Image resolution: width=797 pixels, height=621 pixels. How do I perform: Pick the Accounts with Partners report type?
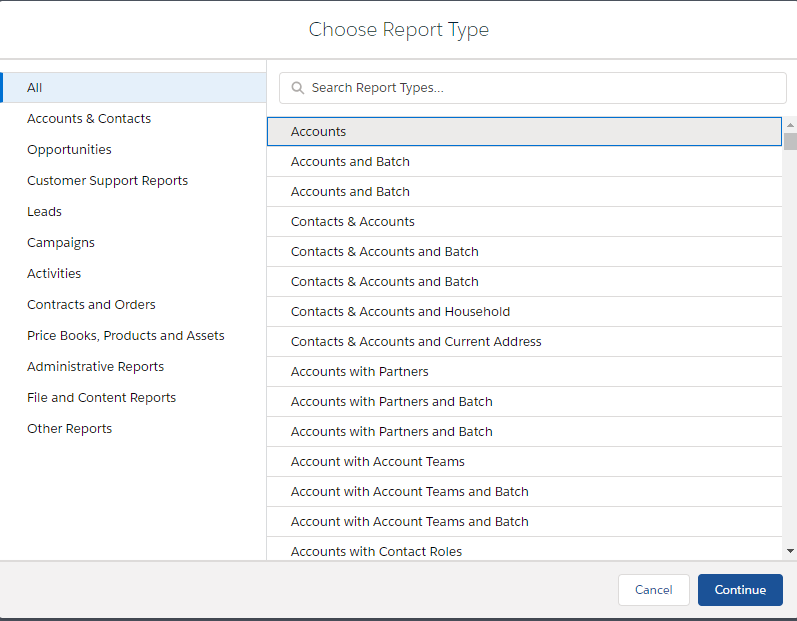[x=524, y=371]
